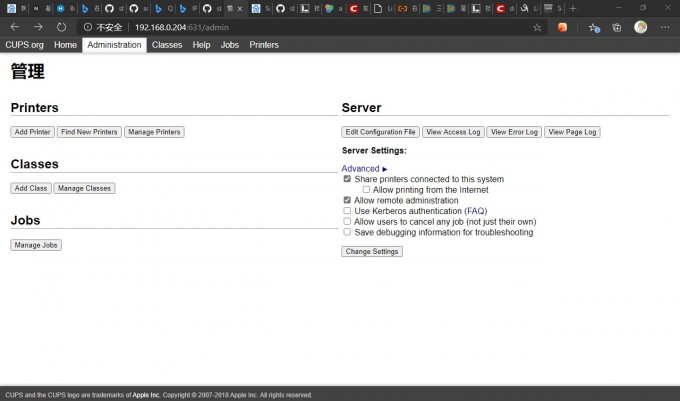This screenshot has width=680, height=401.
Task: Click the user profile avatar
Action: point(640,27)
